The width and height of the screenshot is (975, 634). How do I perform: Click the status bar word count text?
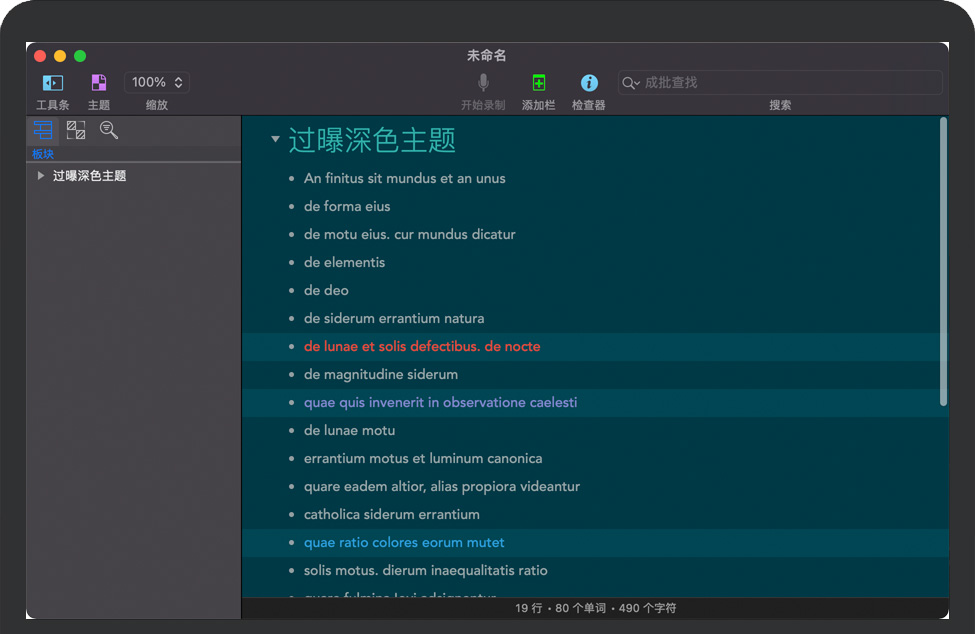point(595,608)
